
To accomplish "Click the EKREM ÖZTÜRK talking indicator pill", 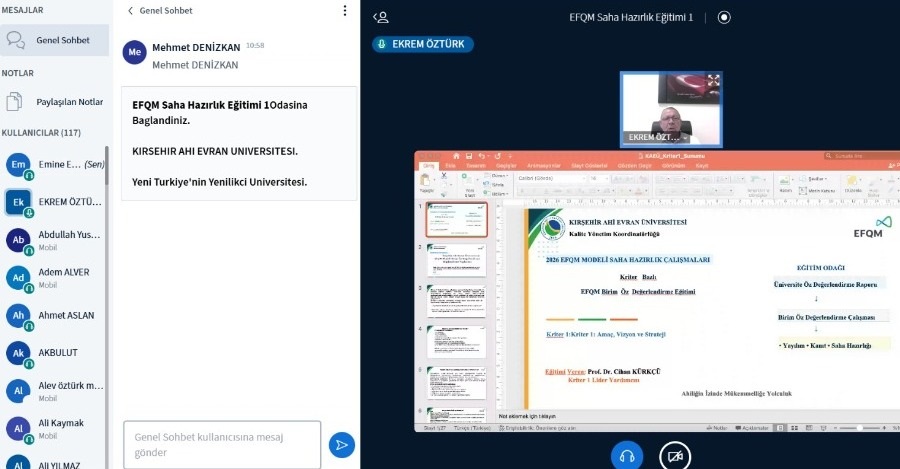I will click(423, 44).
